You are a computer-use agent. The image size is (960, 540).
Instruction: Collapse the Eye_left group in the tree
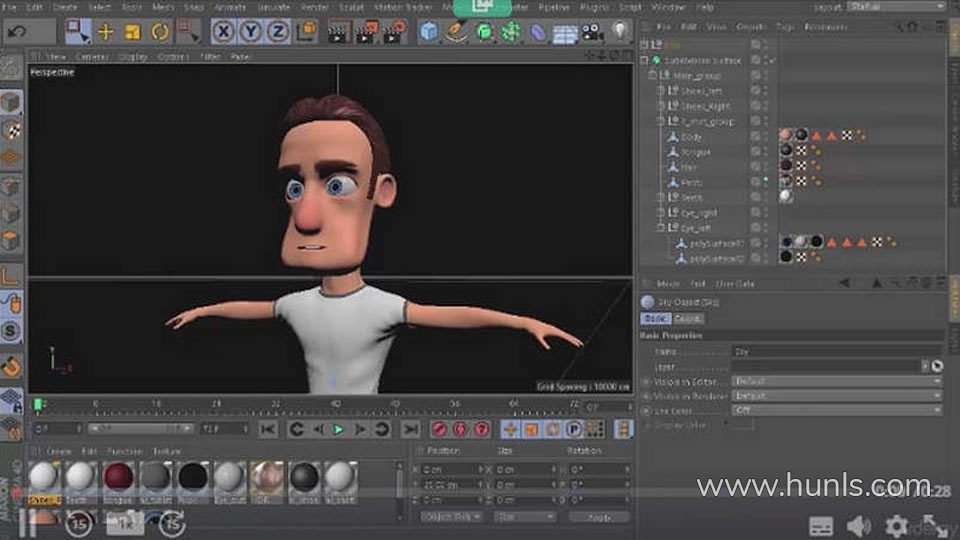point(660,227)
